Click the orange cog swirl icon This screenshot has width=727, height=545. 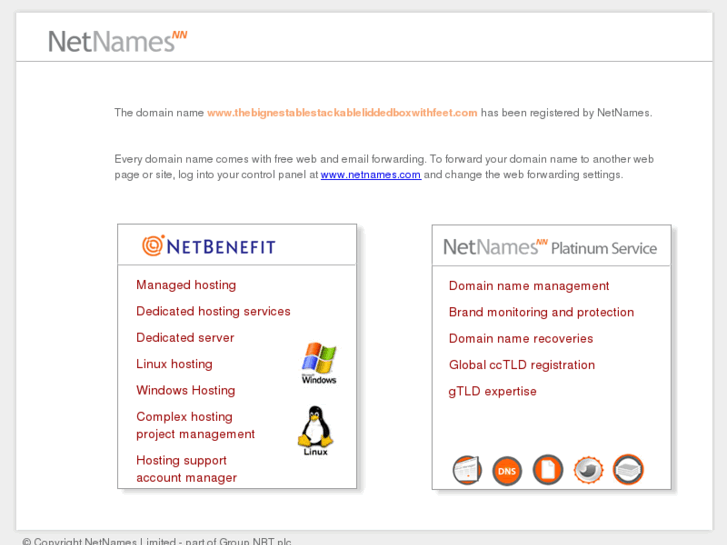click(x=588, y=470)
